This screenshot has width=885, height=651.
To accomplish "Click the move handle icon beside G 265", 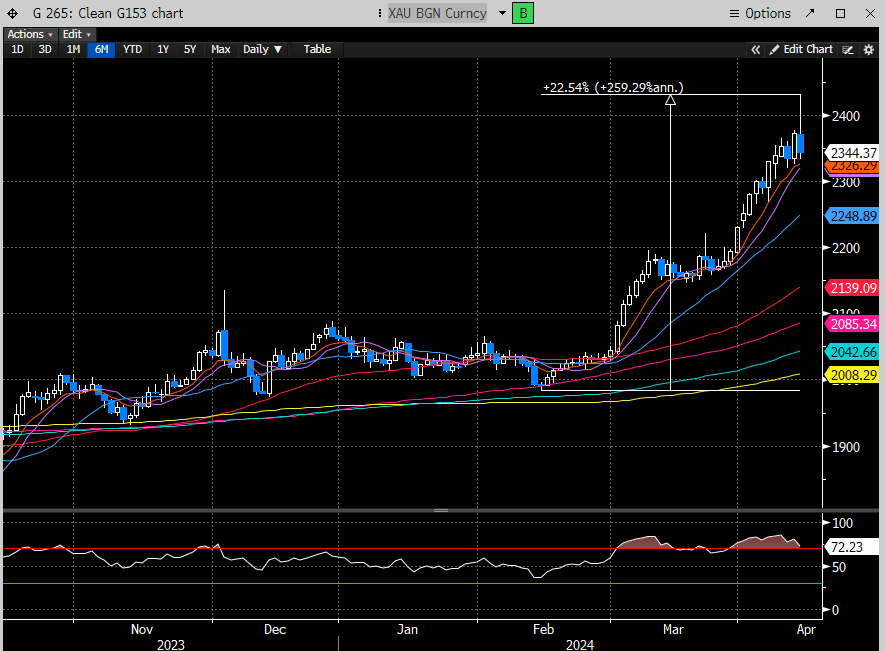I will tap(12, 13).
